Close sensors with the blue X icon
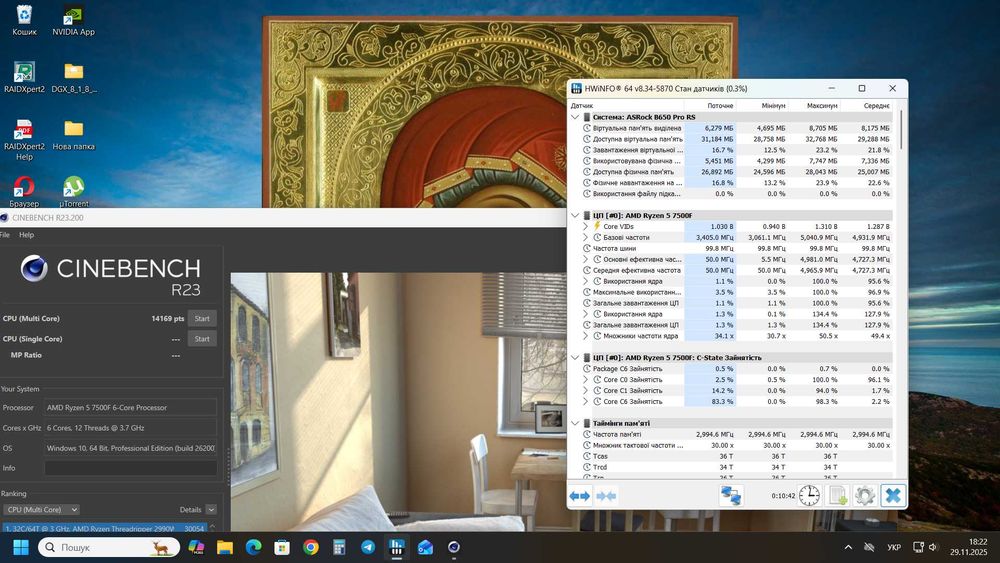This screenshot has width=1000, height=563. [x=893, y=495]
